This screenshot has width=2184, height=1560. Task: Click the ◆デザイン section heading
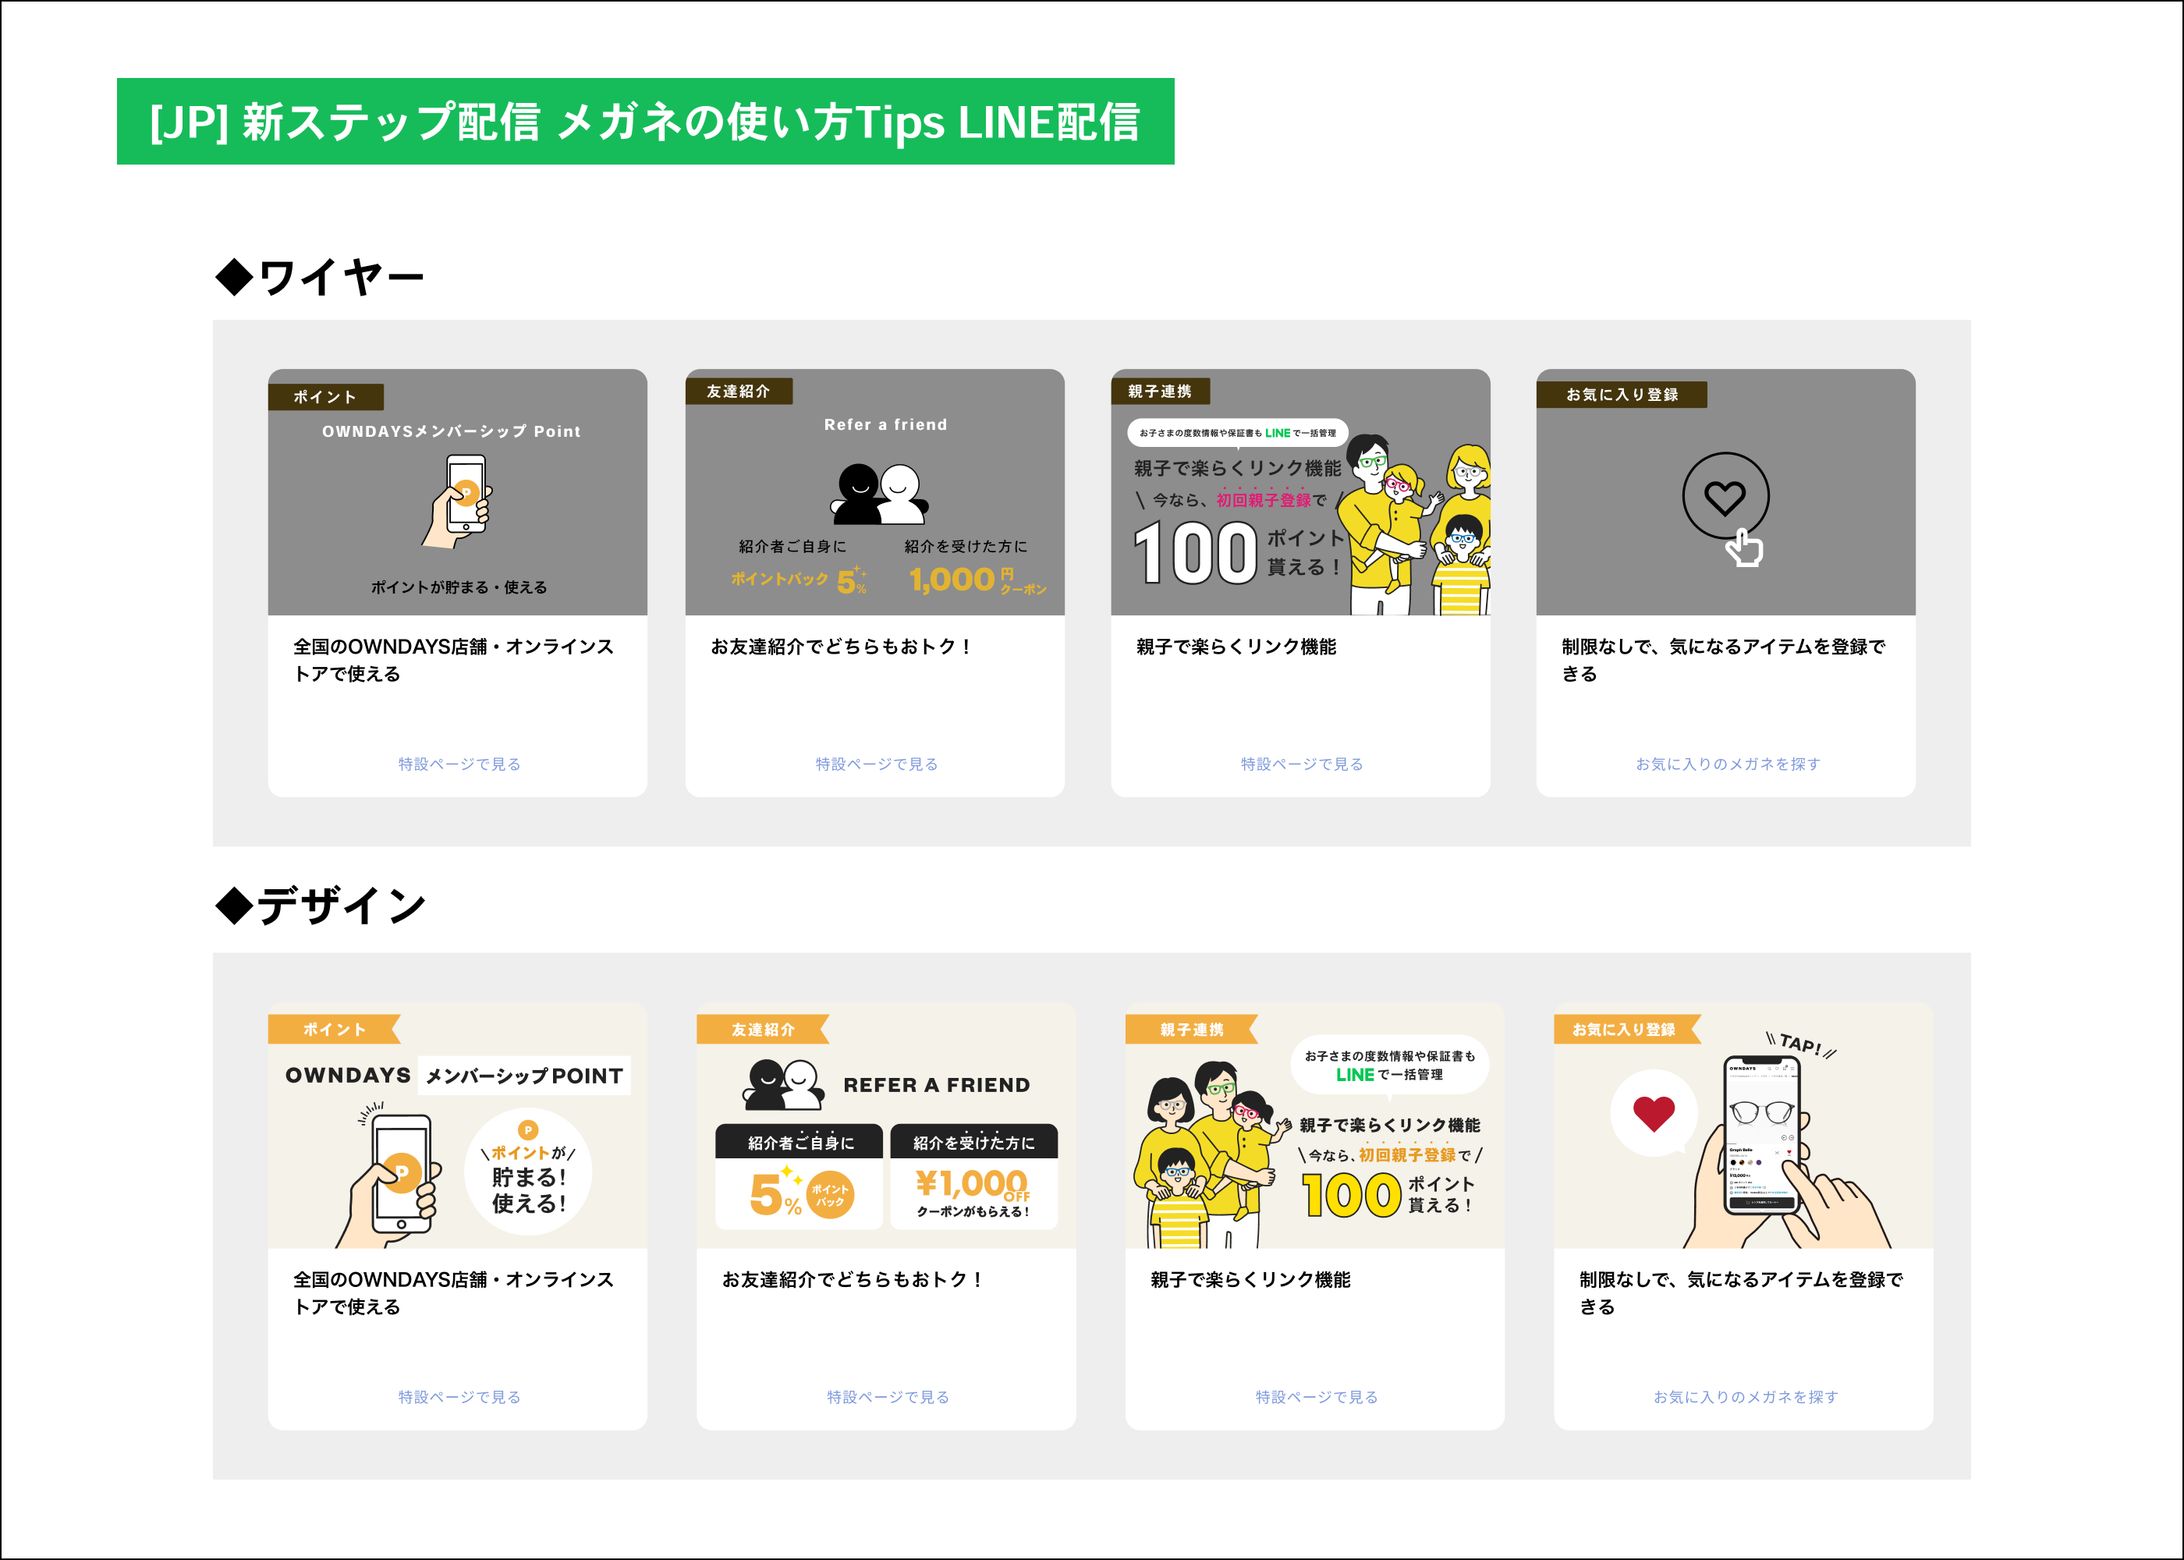point(320,906)
